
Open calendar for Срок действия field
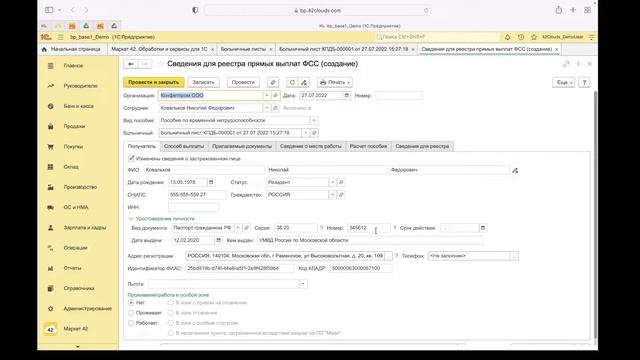coord(483,228)
